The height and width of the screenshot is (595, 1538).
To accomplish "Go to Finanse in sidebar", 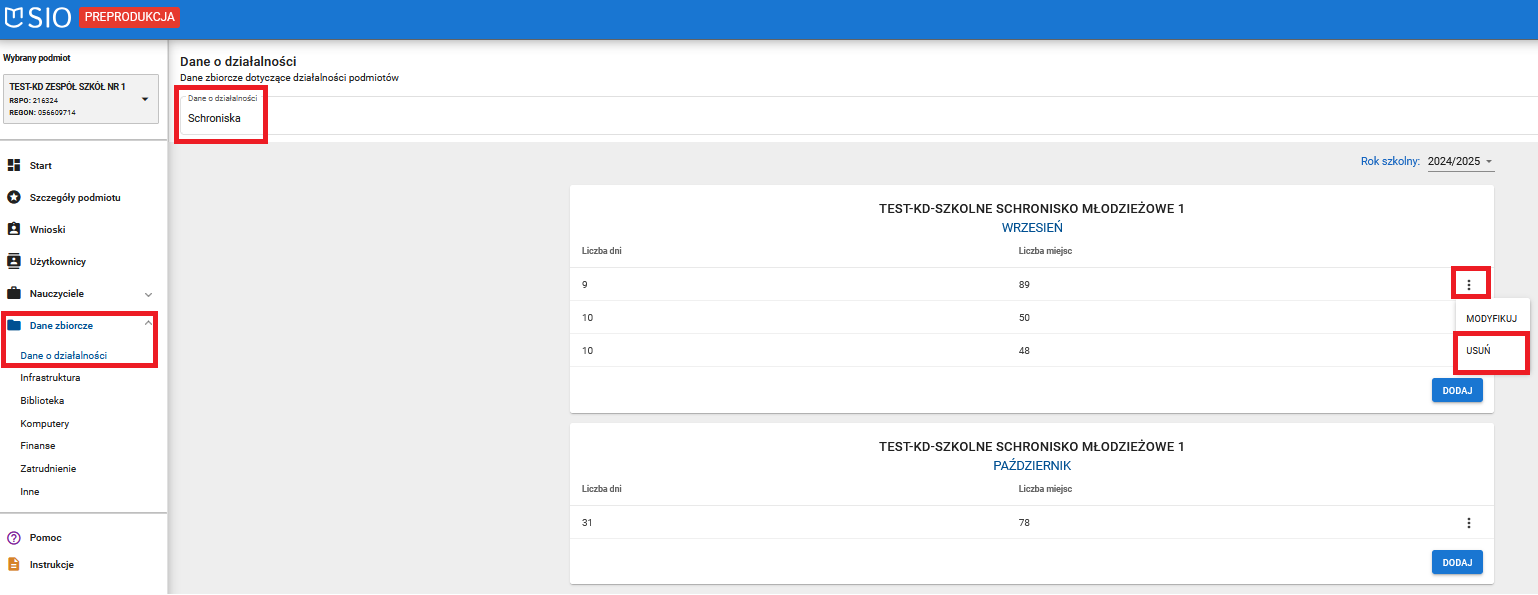I will click(38, 446).
